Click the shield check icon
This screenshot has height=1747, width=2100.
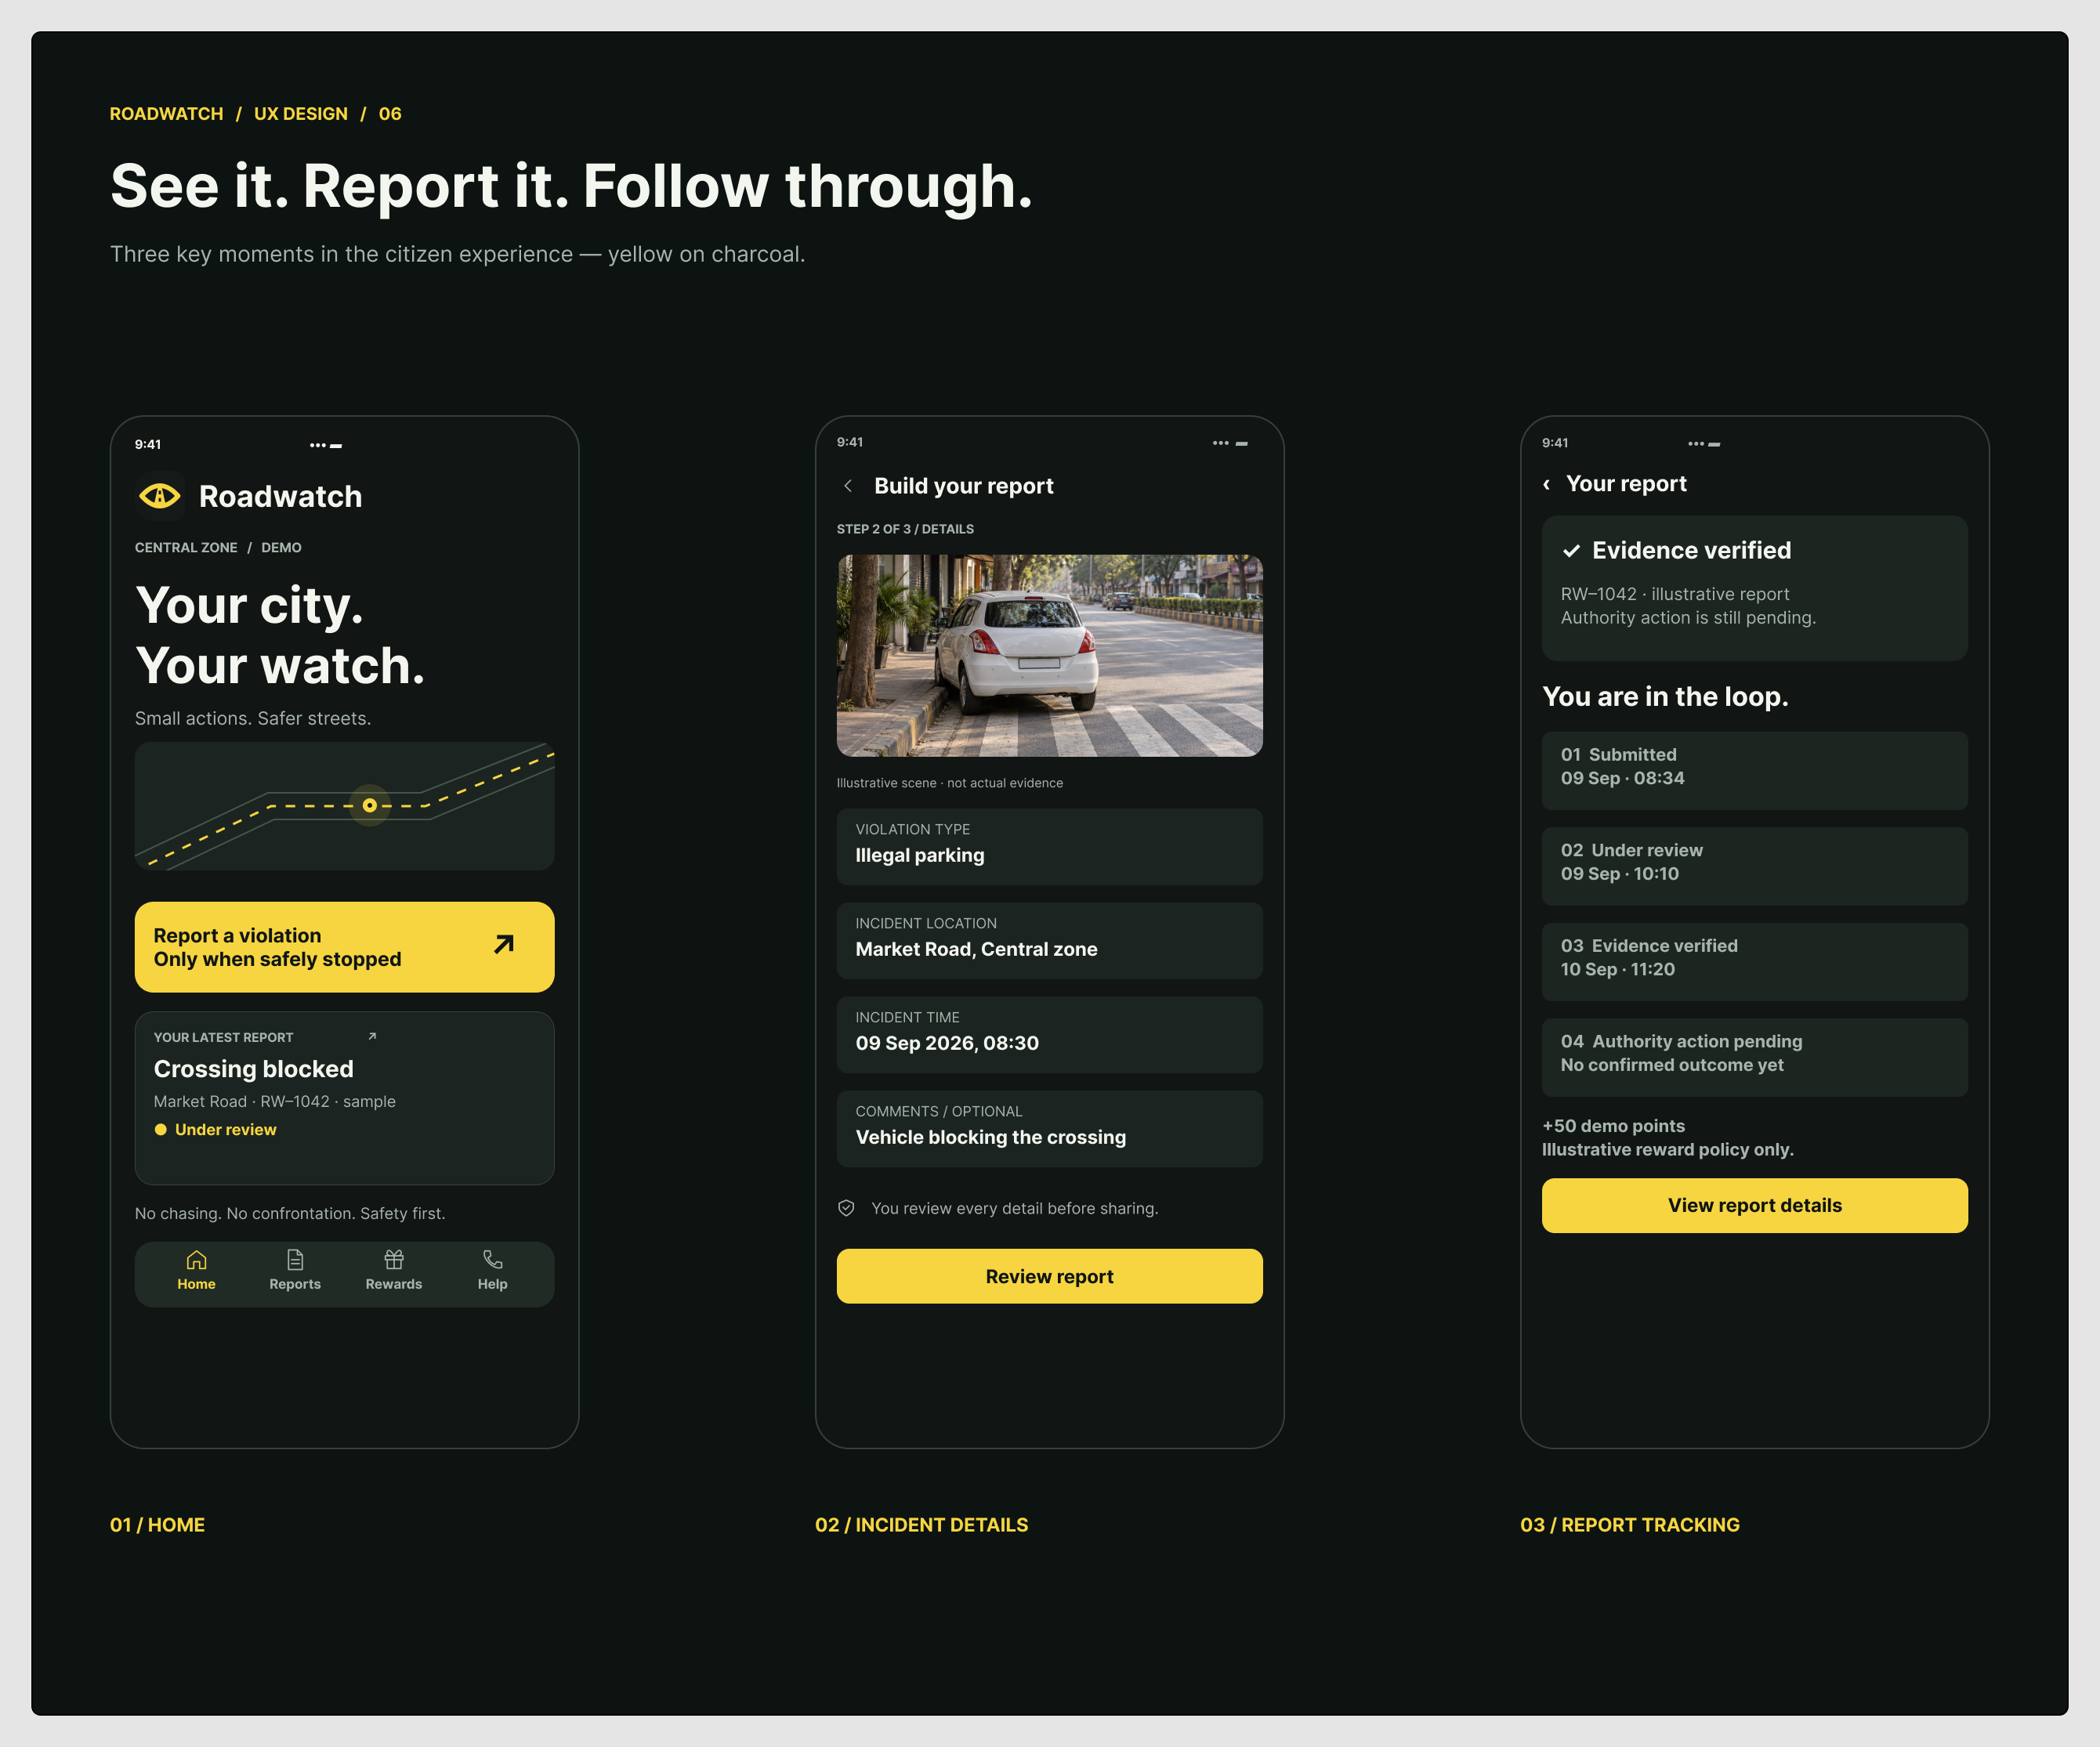846,1208
